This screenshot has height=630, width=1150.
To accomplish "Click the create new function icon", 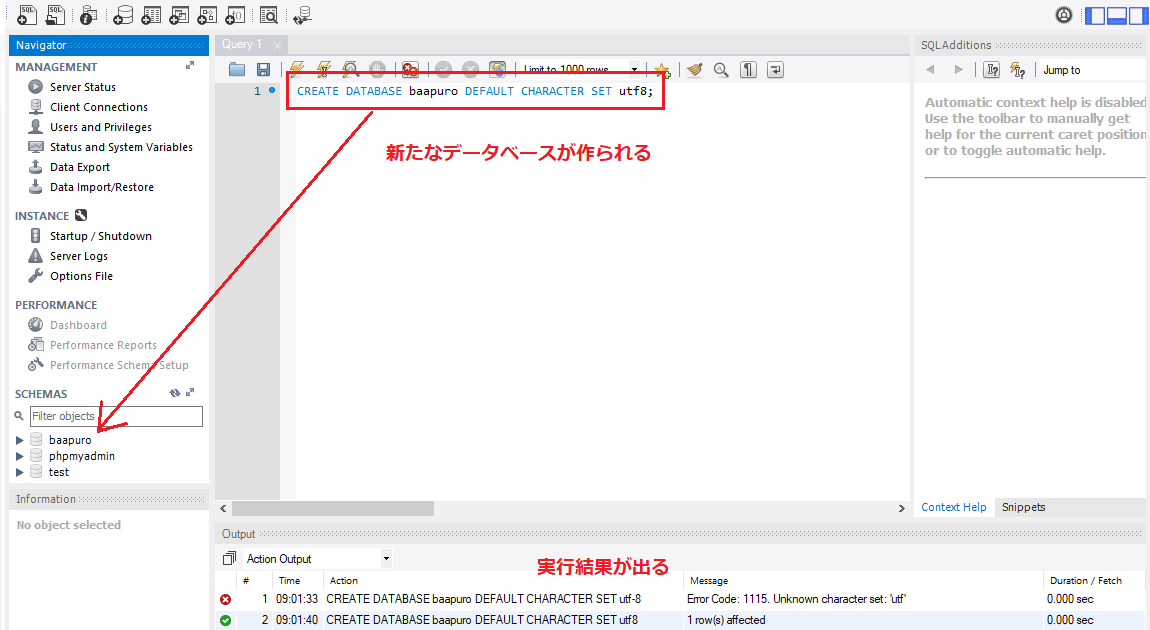I will coord(235,14).
